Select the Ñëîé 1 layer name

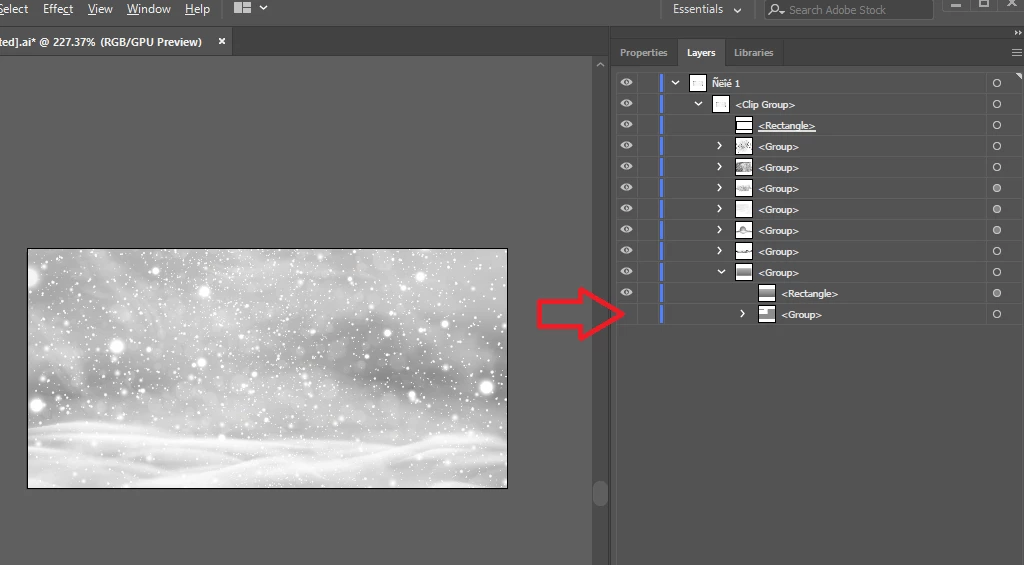point(726,83)
